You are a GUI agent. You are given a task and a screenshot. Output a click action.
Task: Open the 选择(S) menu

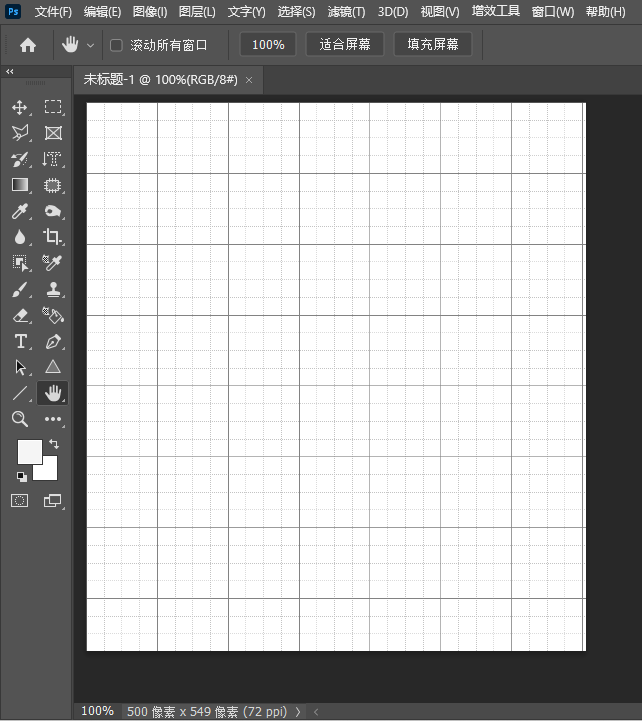click(297, 11)
